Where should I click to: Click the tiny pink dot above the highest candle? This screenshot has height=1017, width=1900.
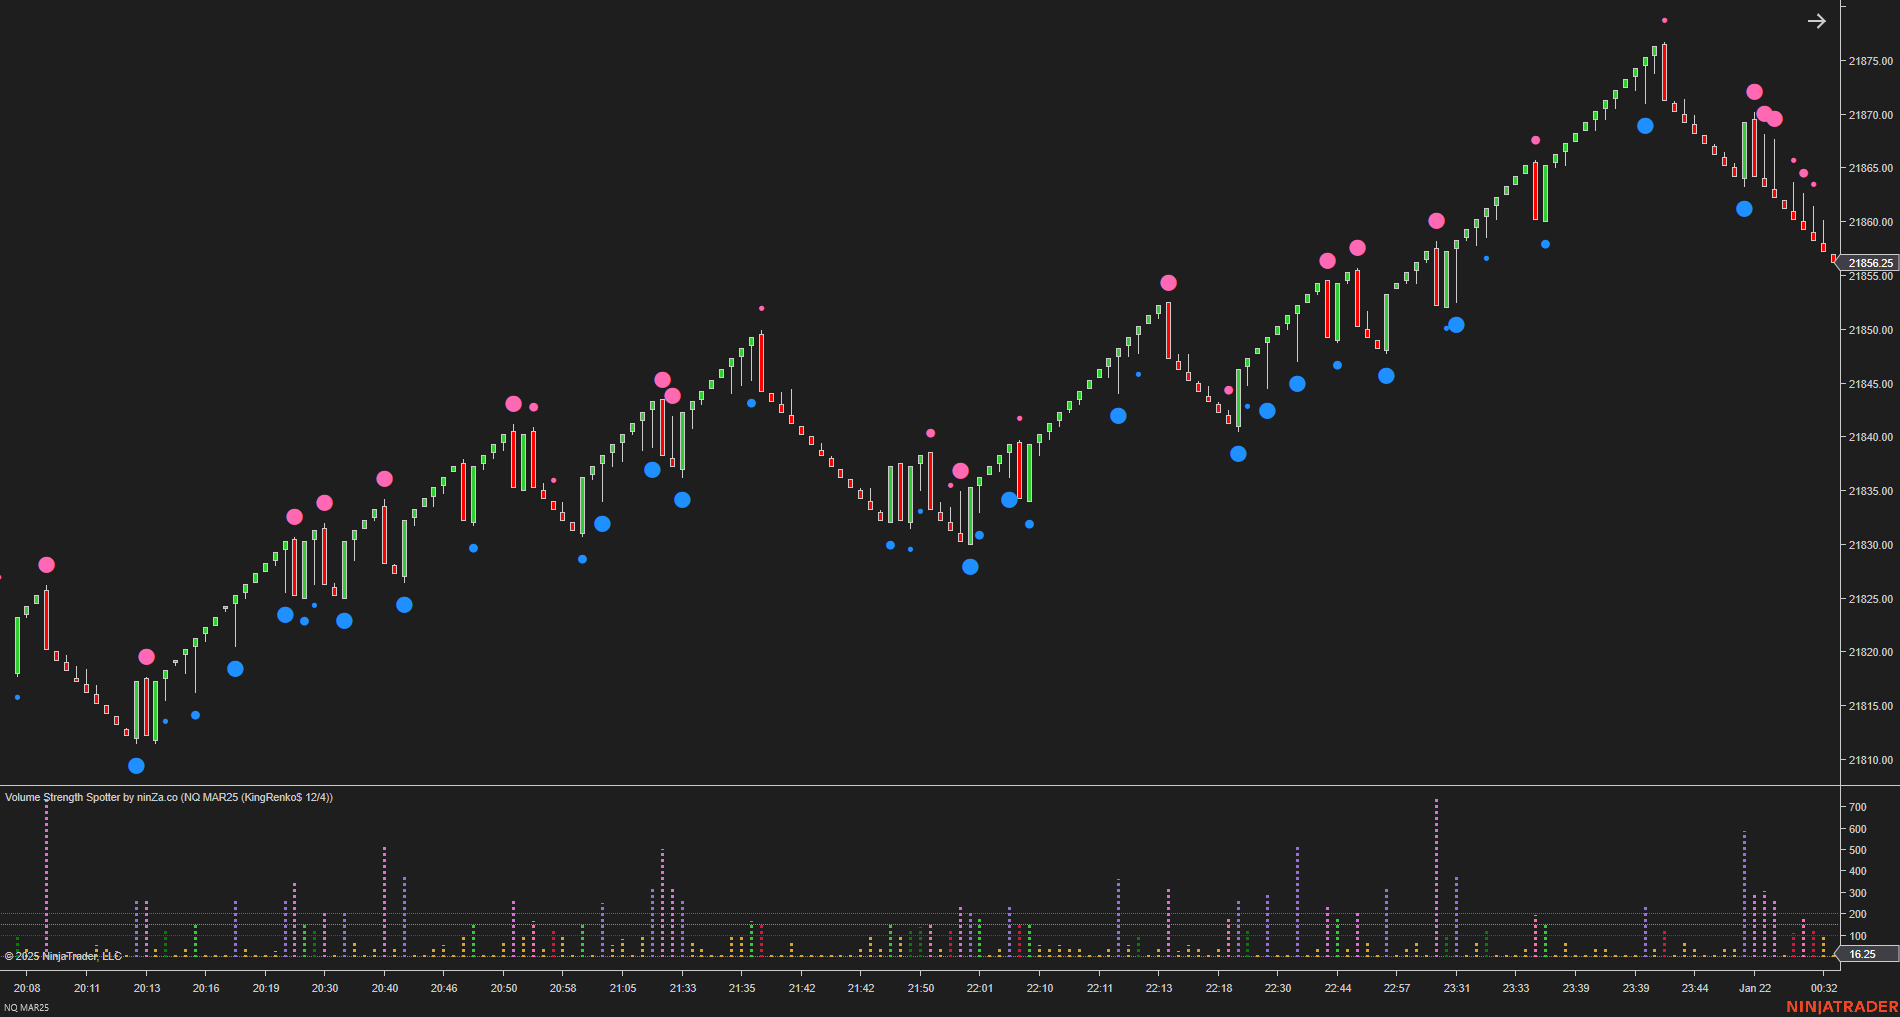(1662, 18)
